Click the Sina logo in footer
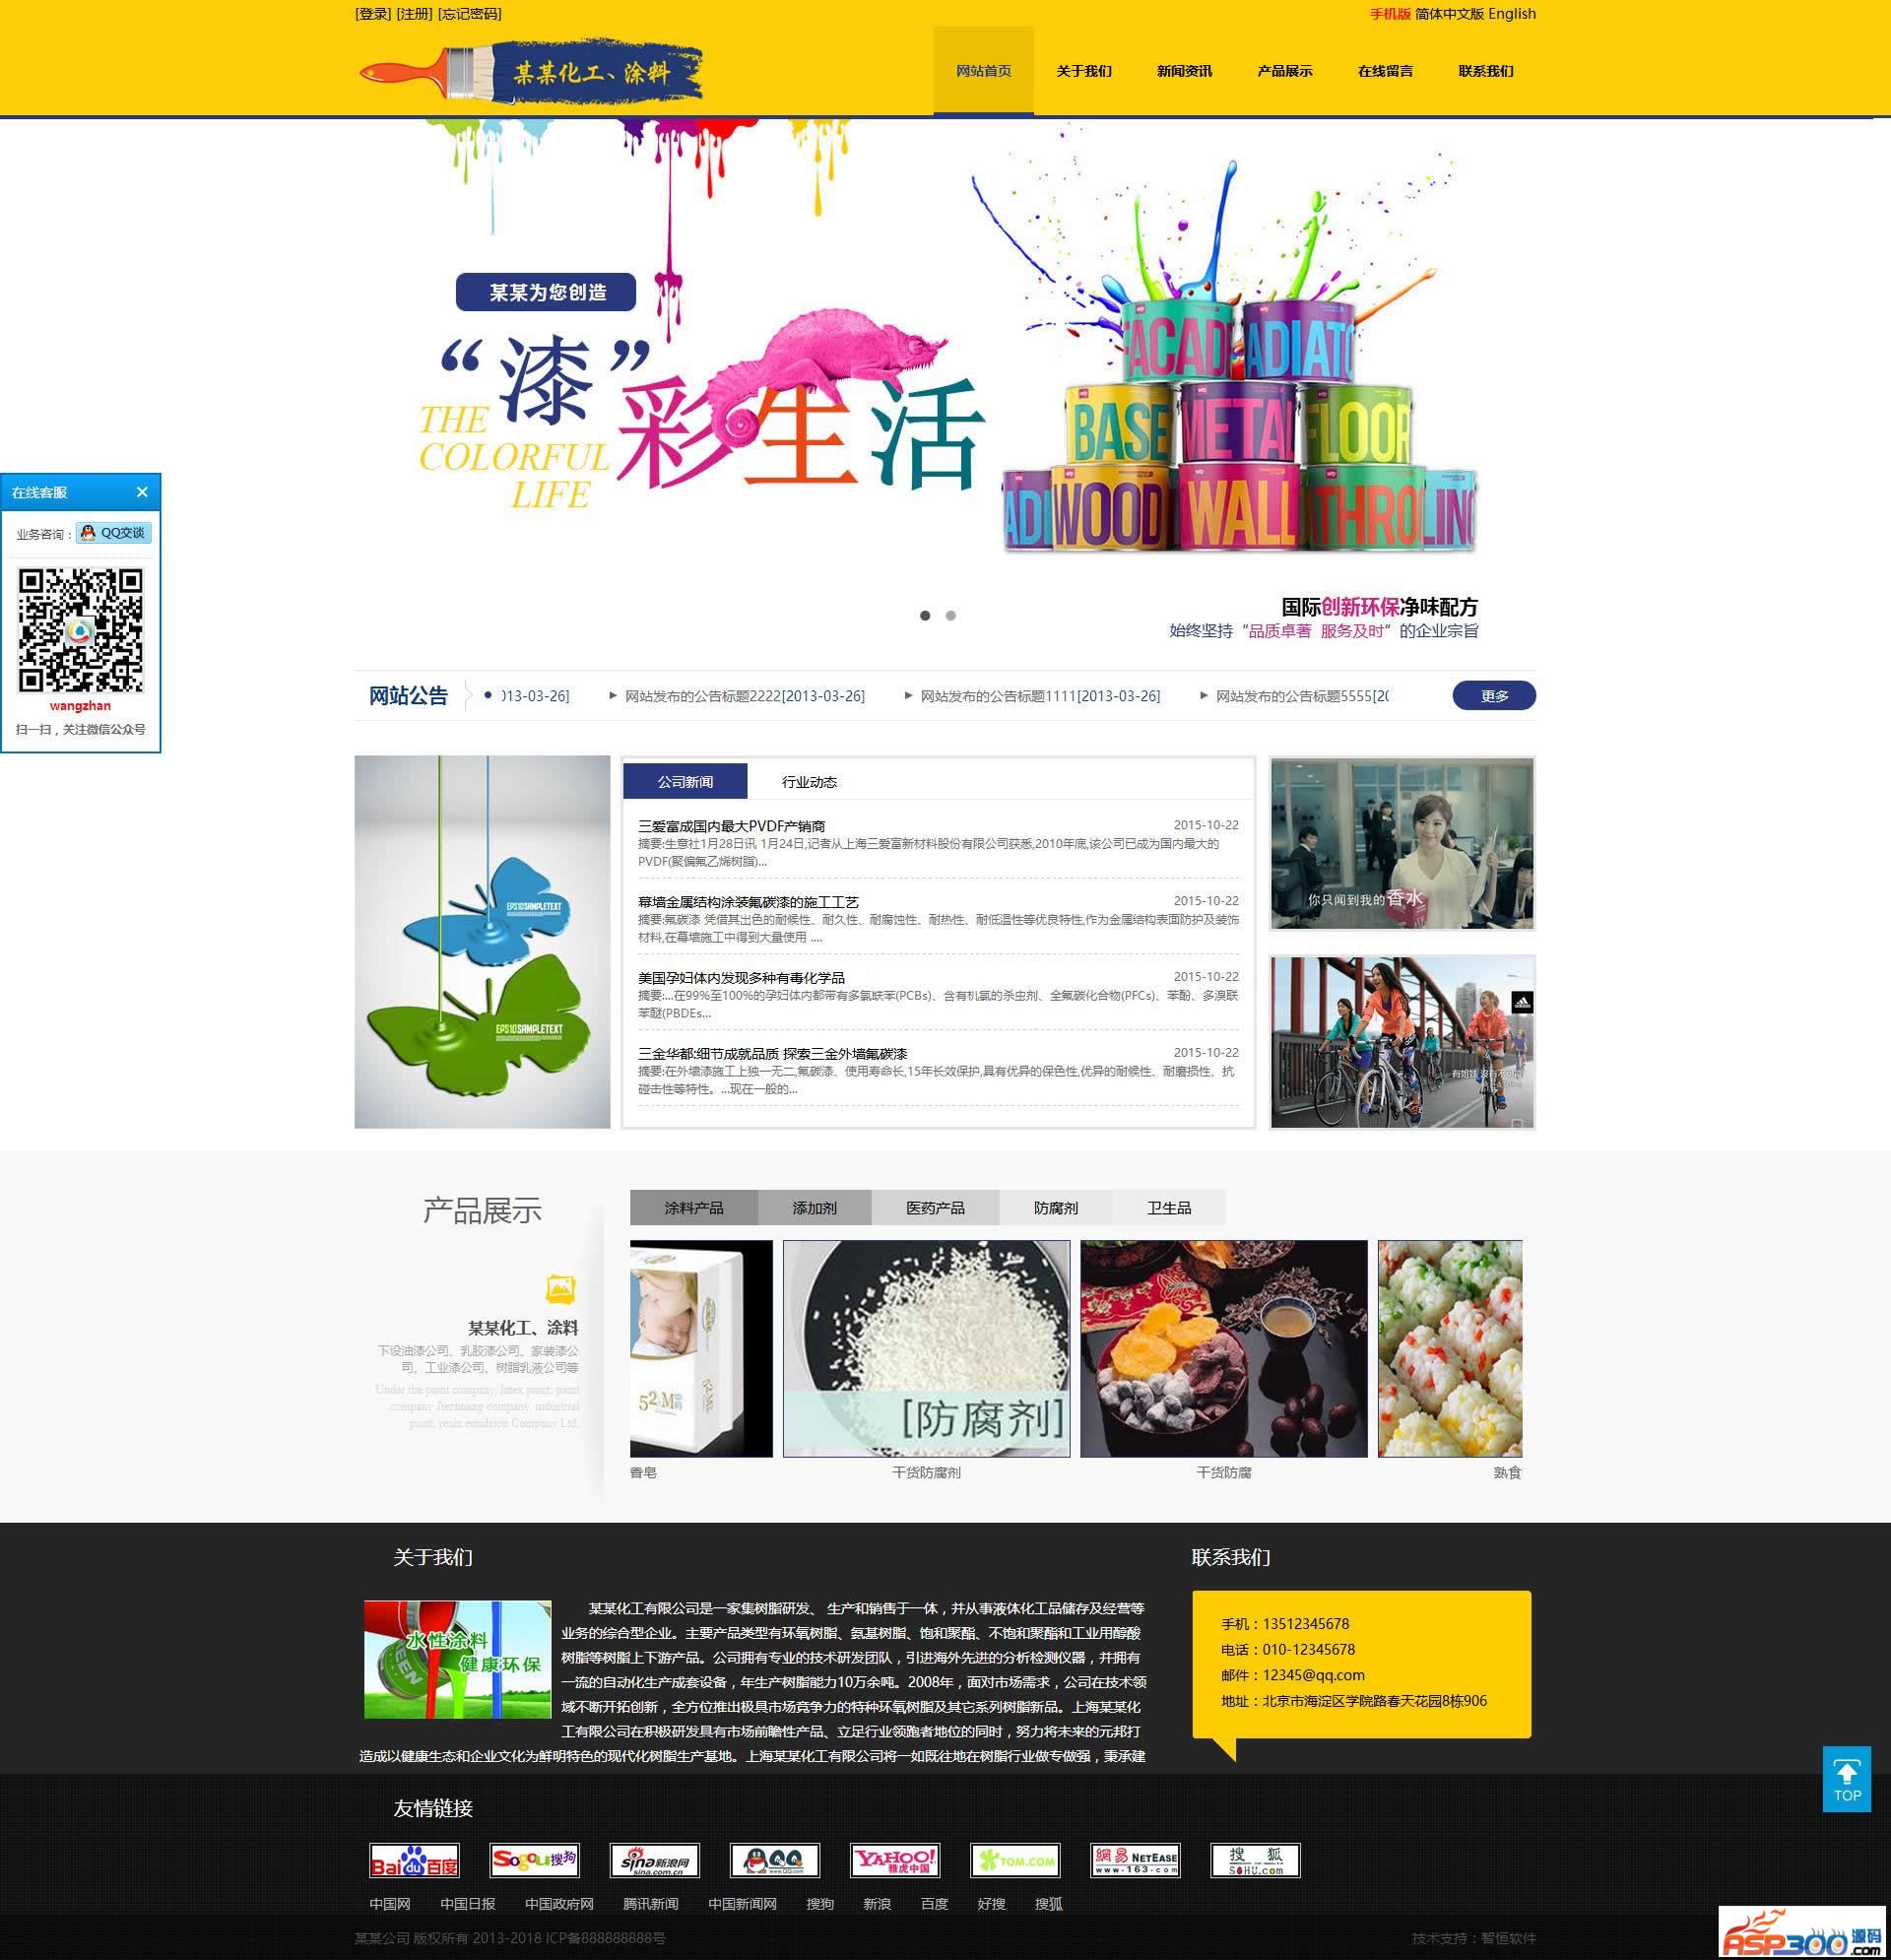This screenshot has height=1960, width=1891. click(654, 1861)
